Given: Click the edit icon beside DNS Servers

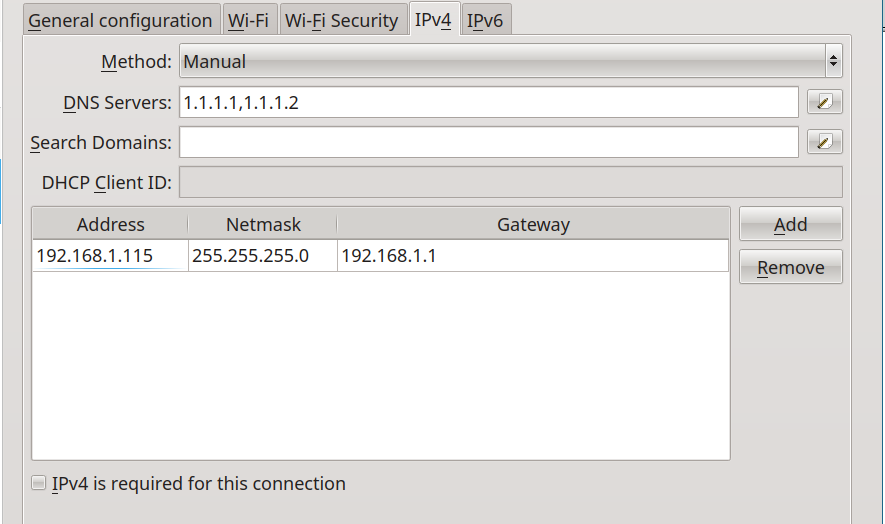Looking at the screenshot, I should [824, 102].
